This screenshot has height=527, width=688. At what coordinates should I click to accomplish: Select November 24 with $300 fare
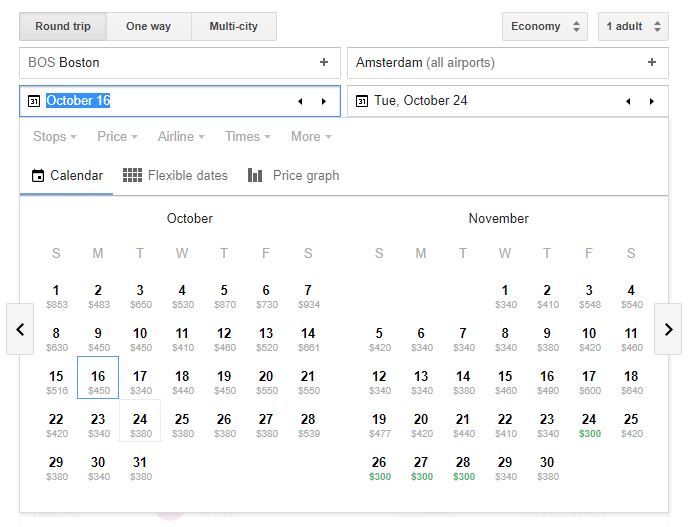tap(589, 425)
